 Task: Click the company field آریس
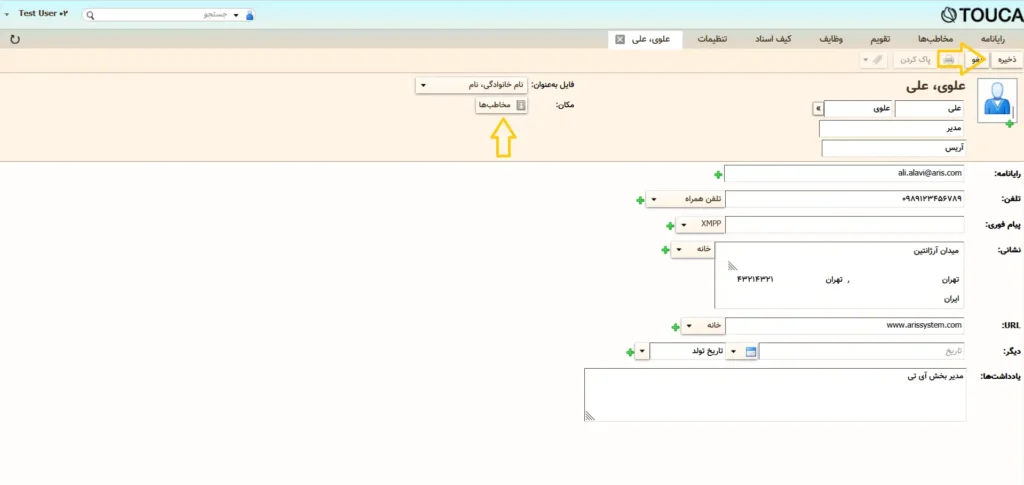coord(894,149)
